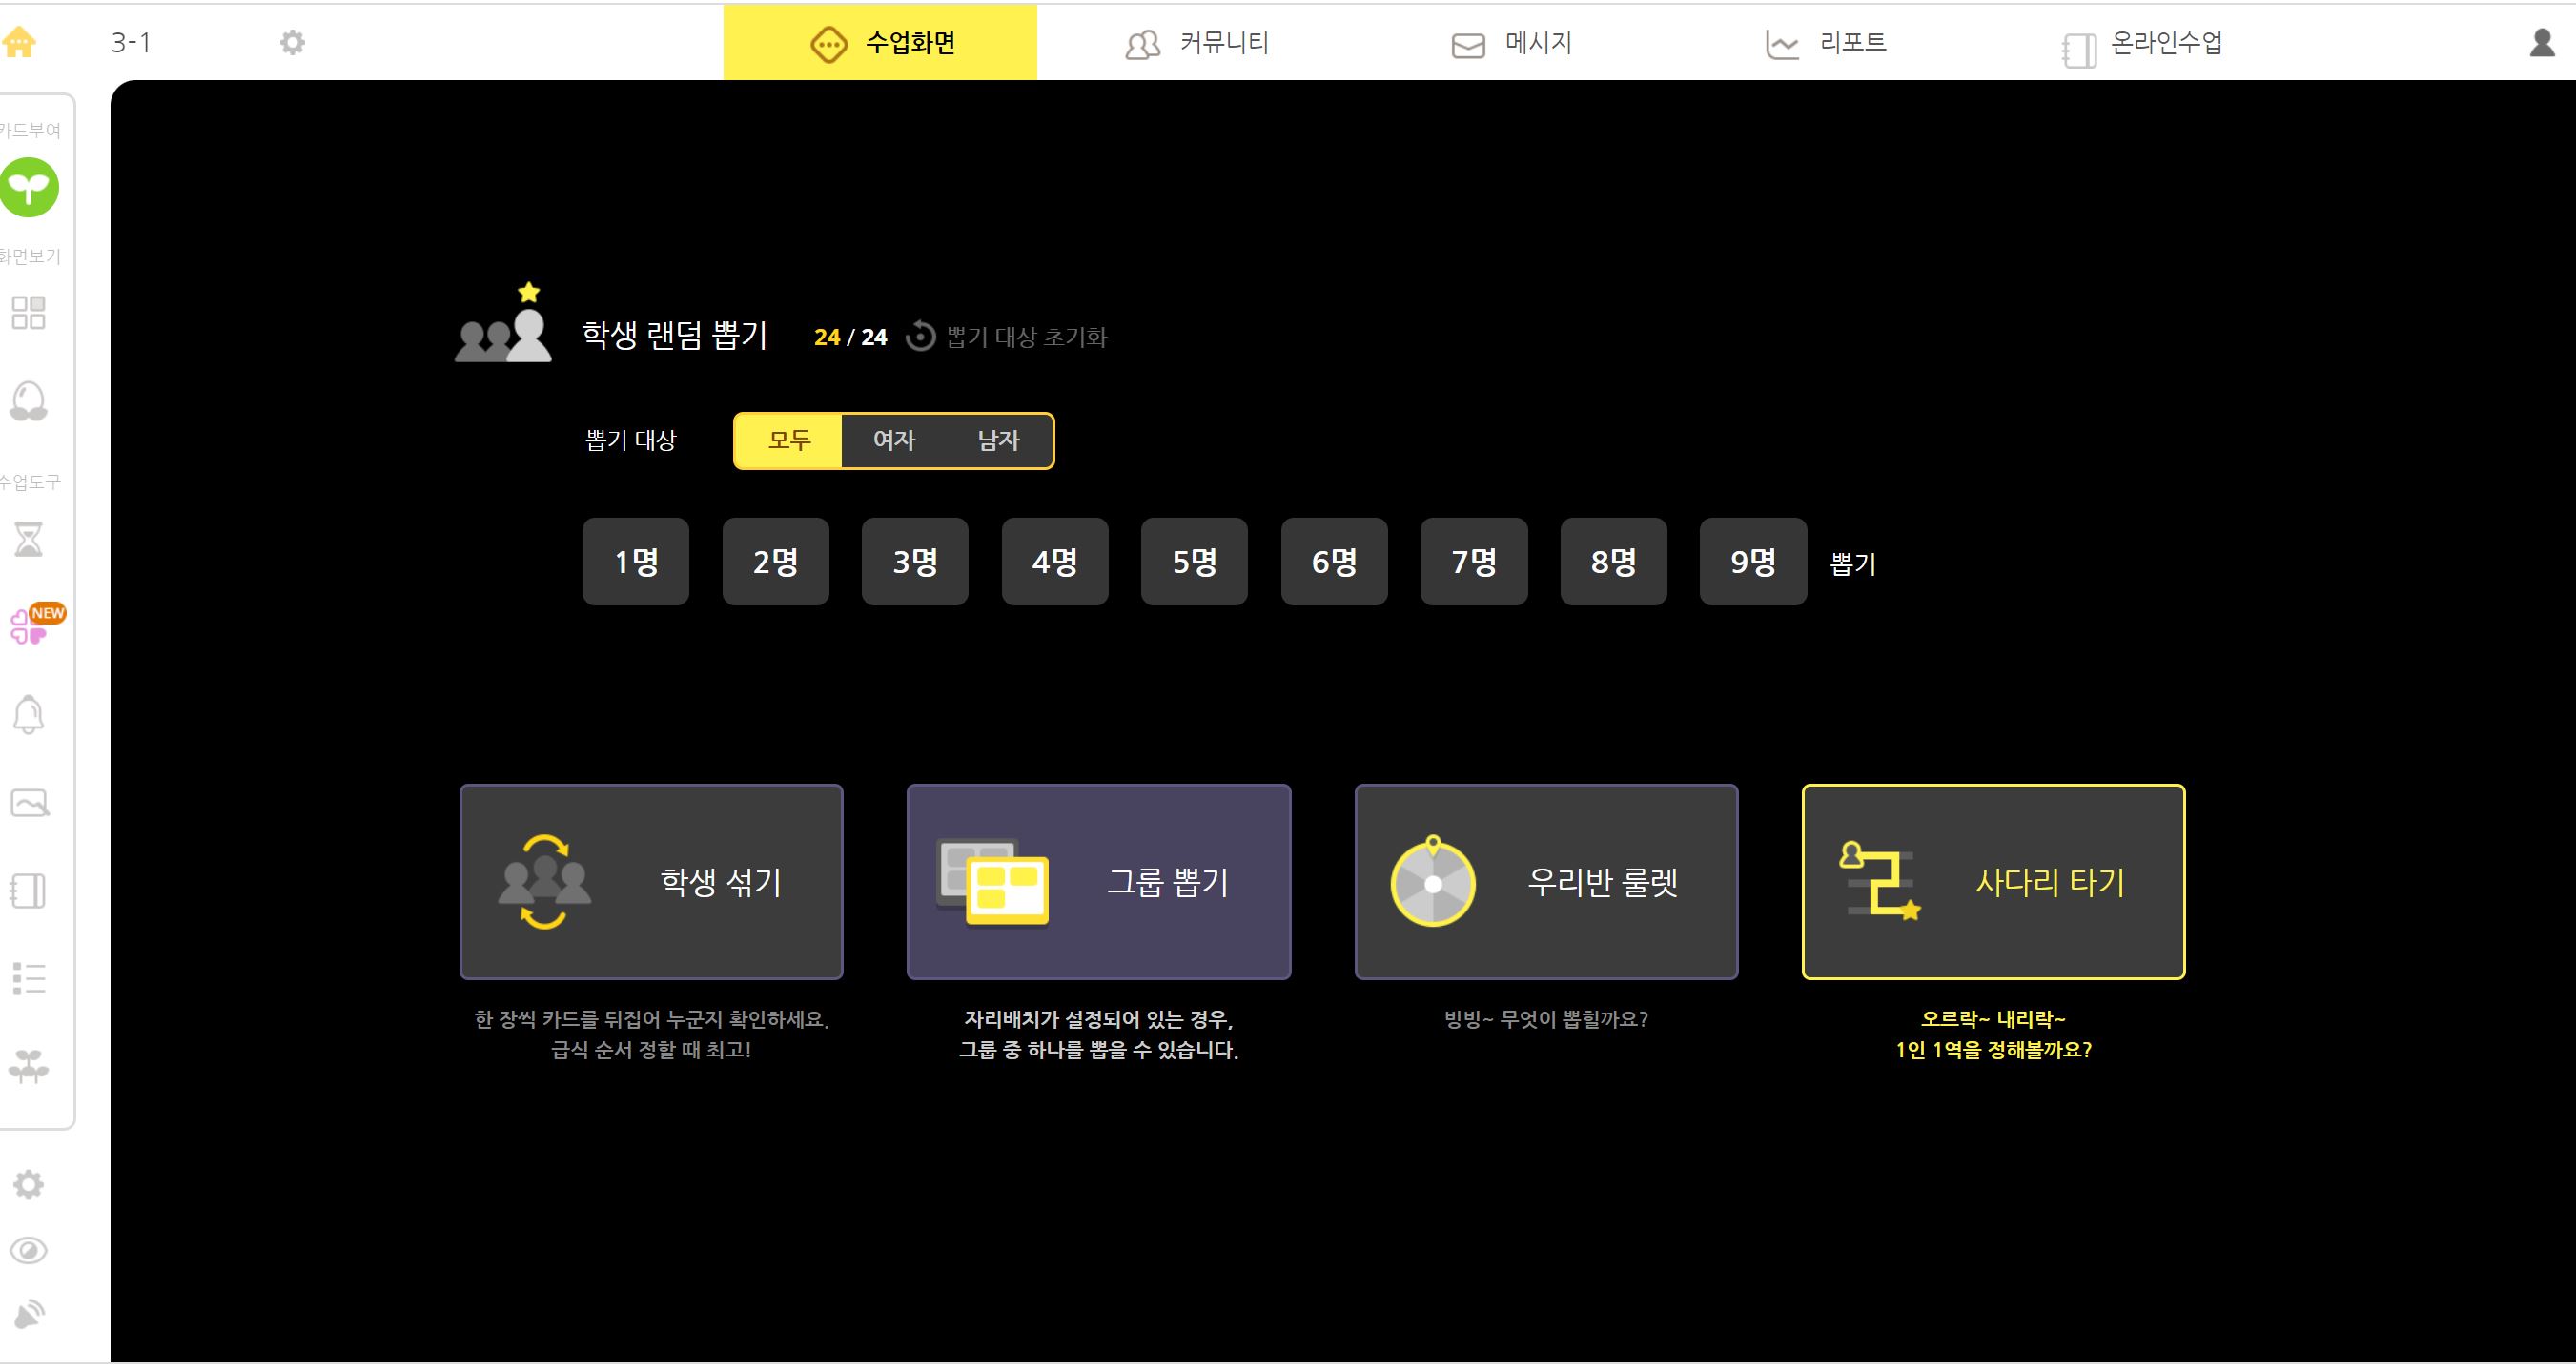Click the eye visibility icon at bottom left
The image size is (2576, 1372).
(28, 1251)
